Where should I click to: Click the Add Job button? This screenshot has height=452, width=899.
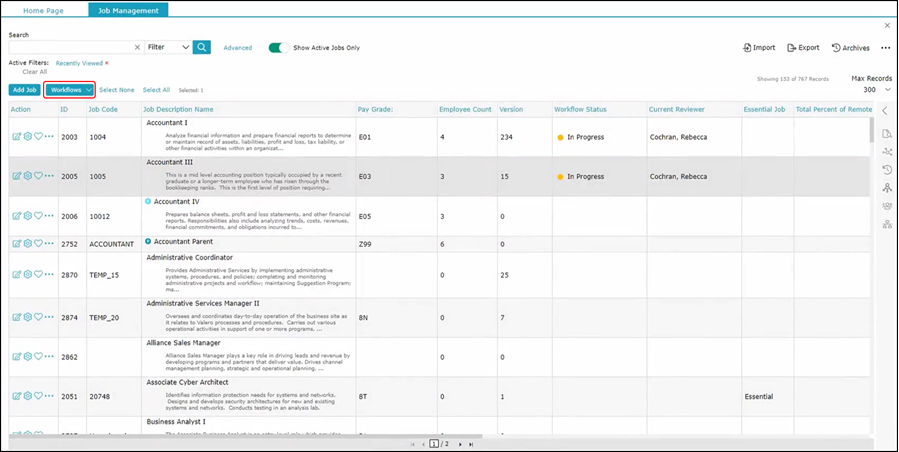coord(25,90)
